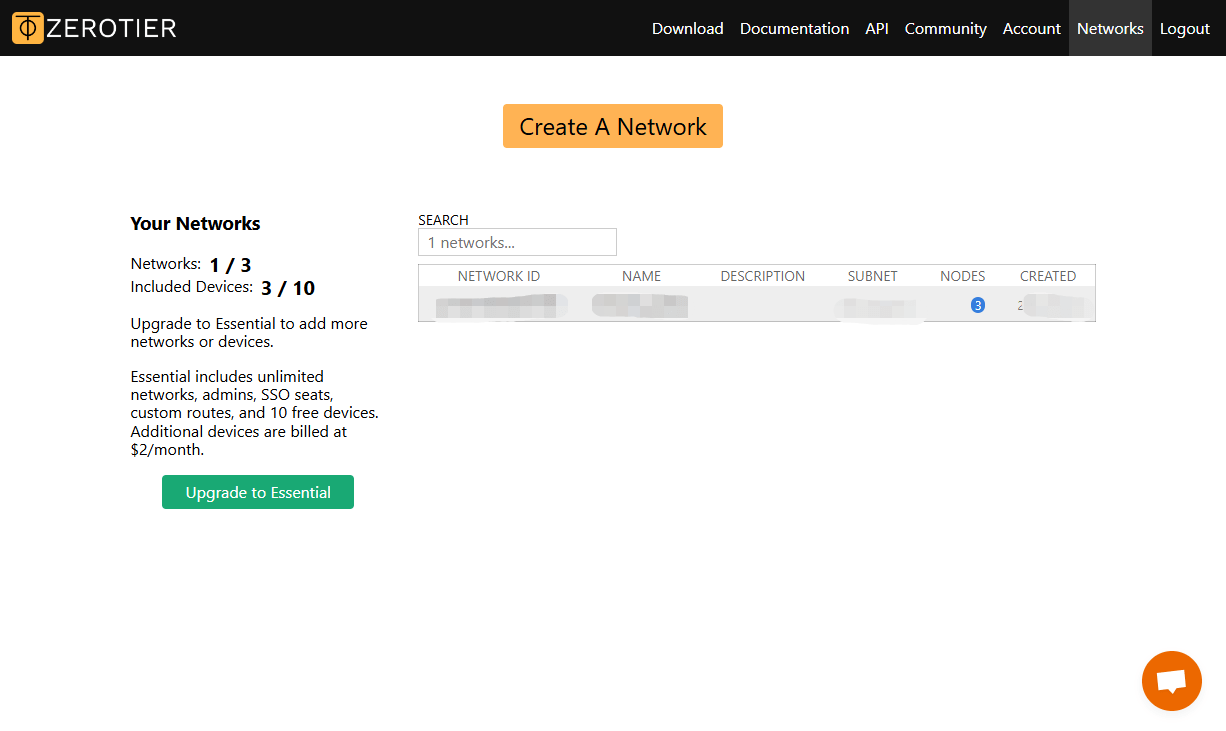Sort by the NODES column header

coord(963,276)
